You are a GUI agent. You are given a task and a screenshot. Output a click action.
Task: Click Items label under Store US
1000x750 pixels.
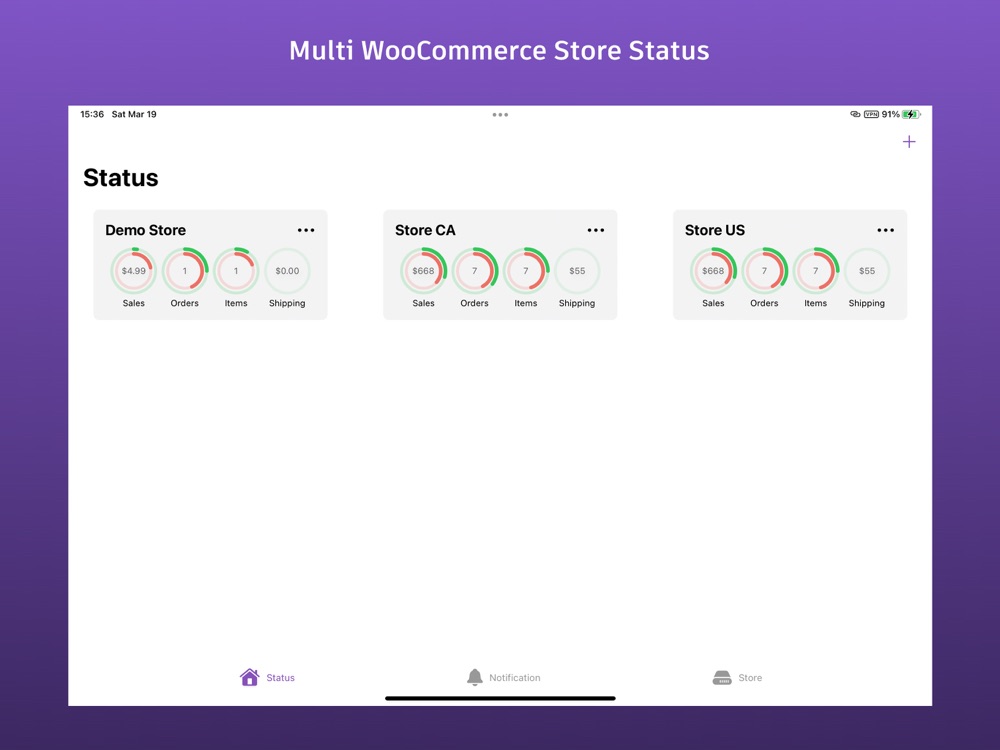[x=815, y=303]
